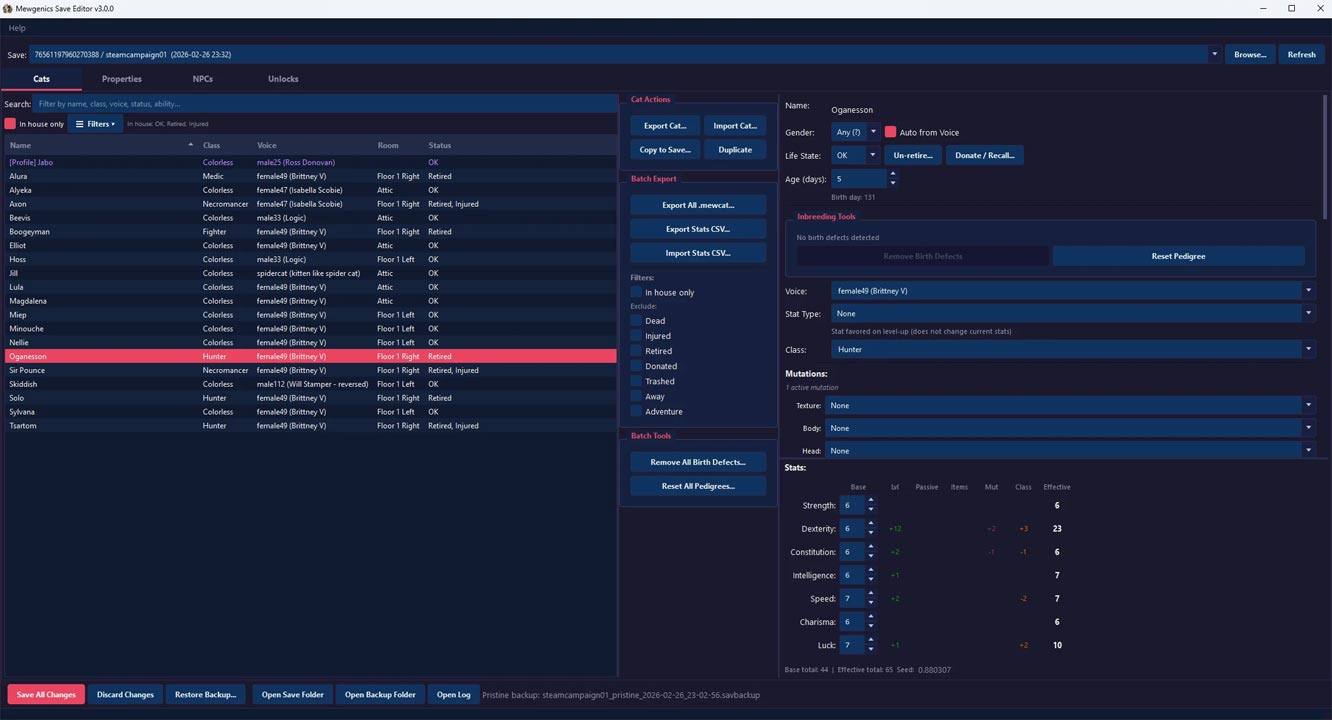
Task: Open the Filters menu button
Action: pos(95,124)
